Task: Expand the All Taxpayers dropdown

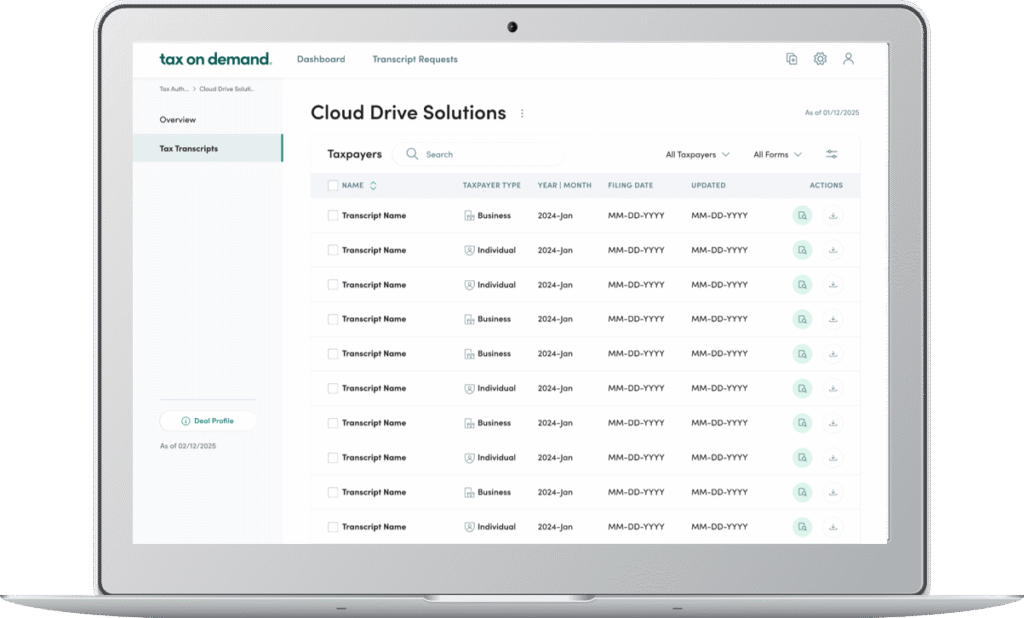Action: click(x=697, y=155)
